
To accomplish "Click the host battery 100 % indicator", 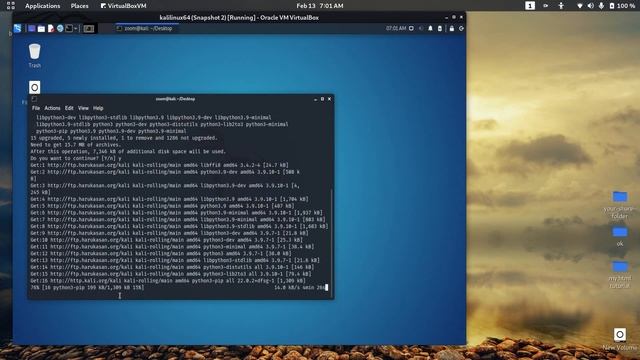I will [622, 6].
